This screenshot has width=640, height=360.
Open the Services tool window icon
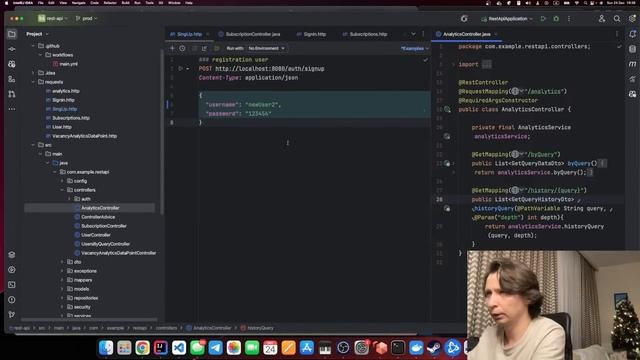point(12,270)
